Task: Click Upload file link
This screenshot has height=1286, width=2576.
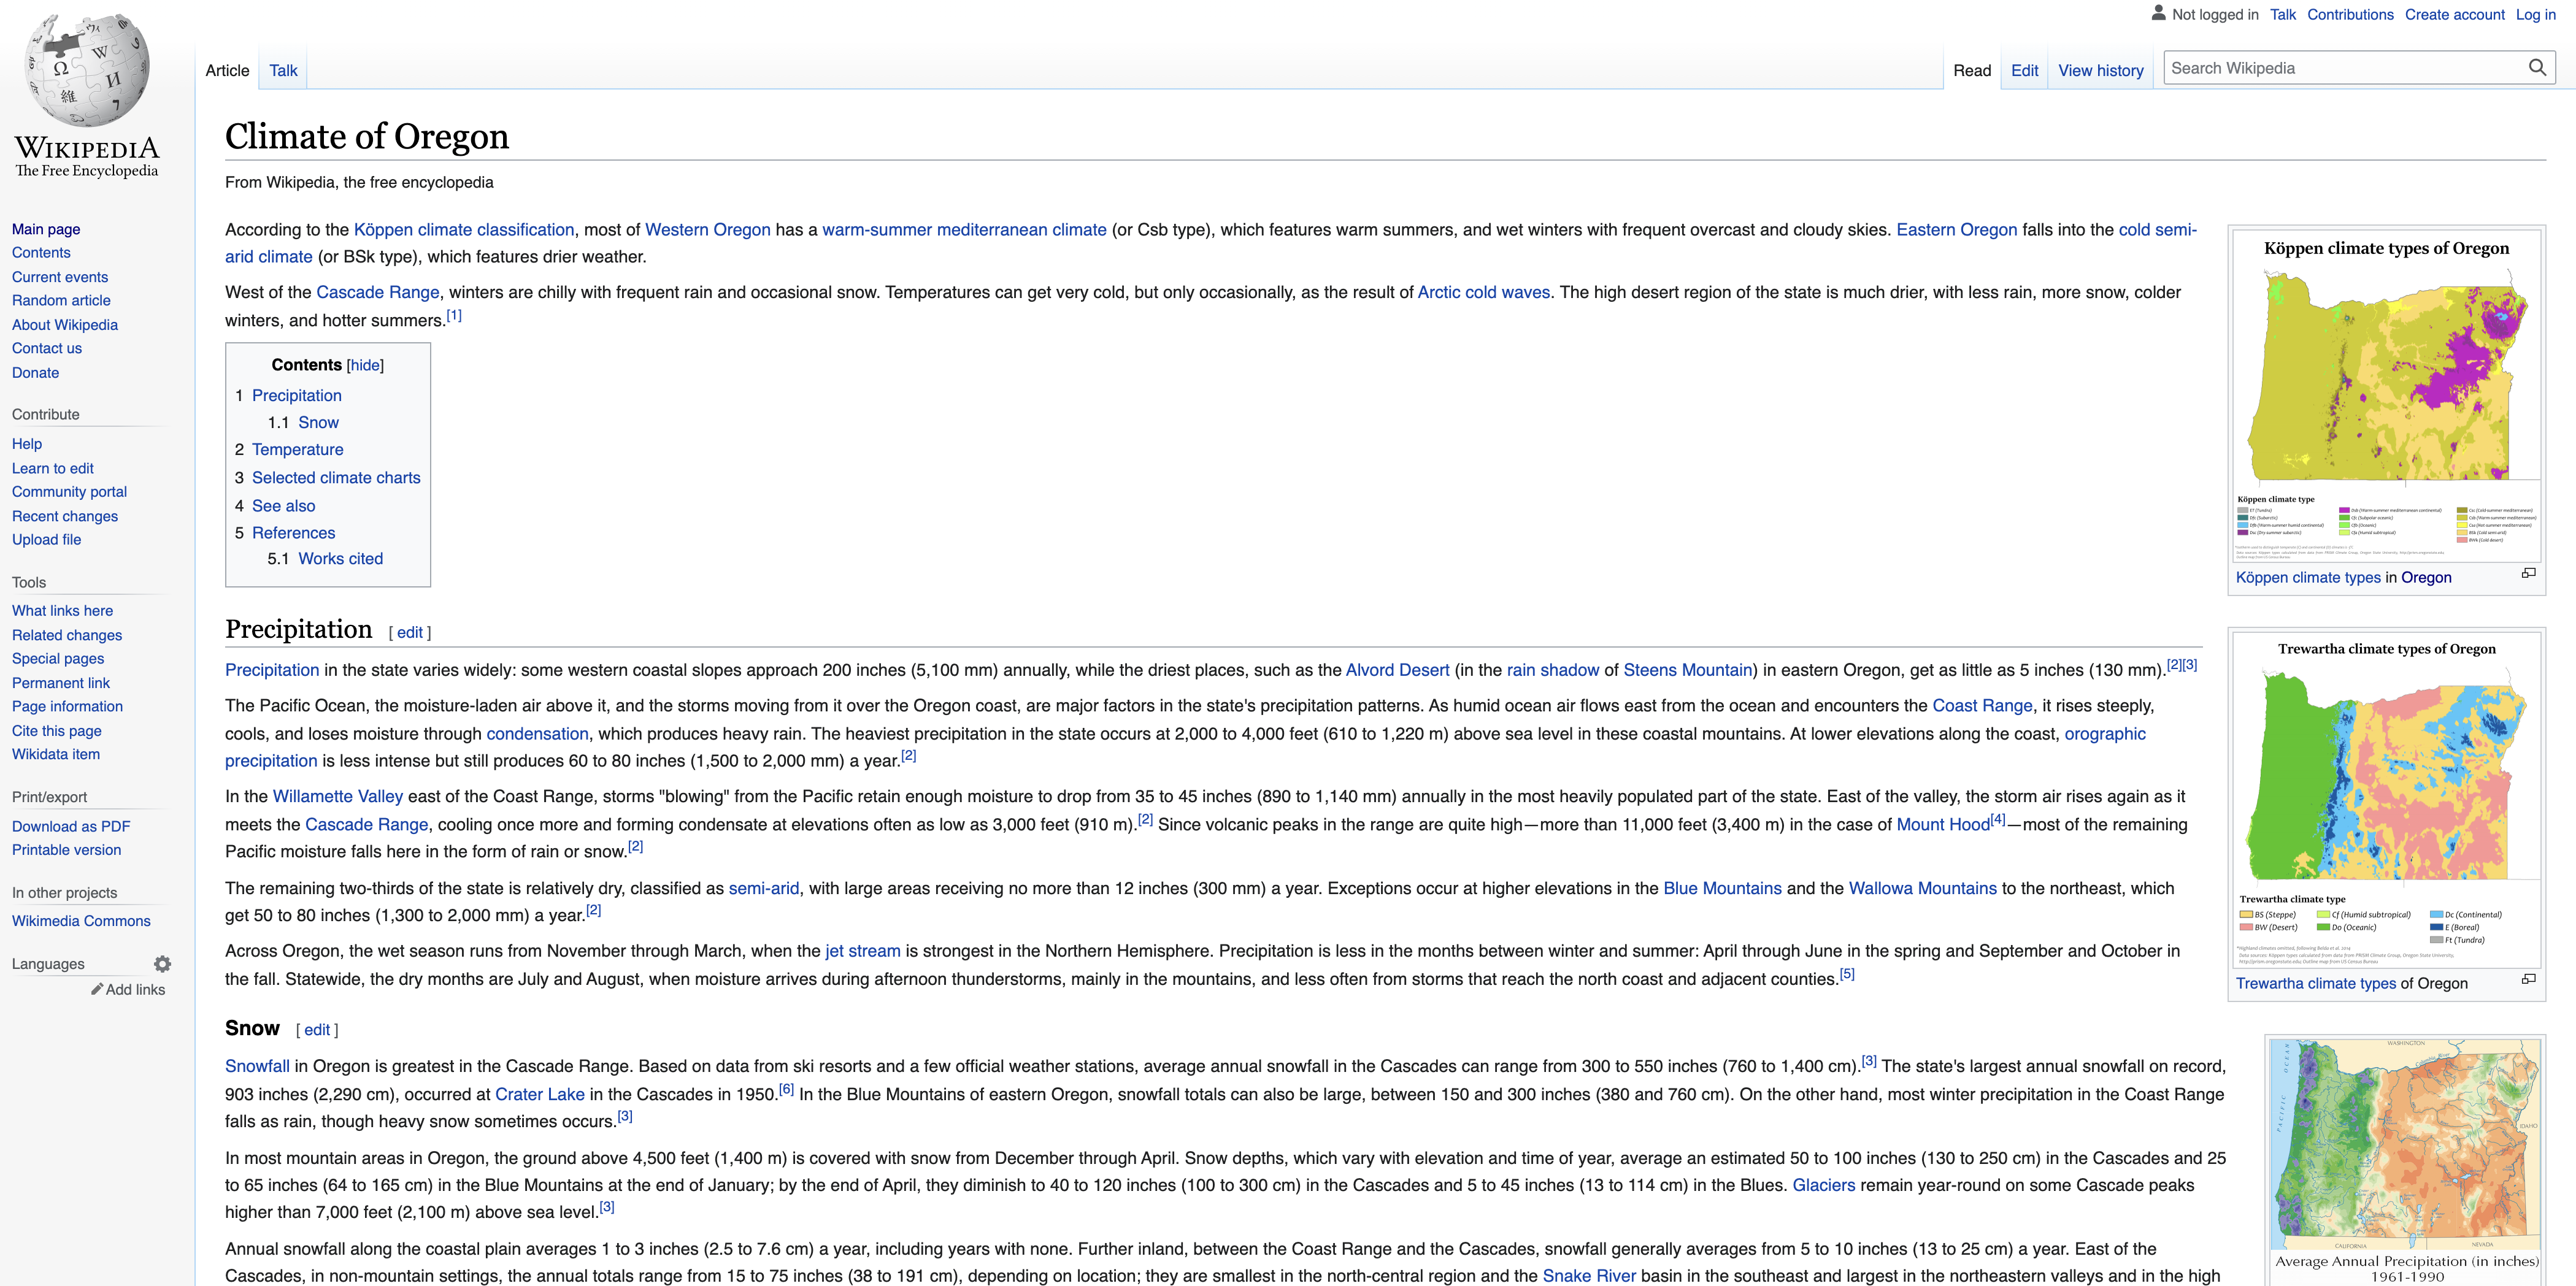Action: 47,539
